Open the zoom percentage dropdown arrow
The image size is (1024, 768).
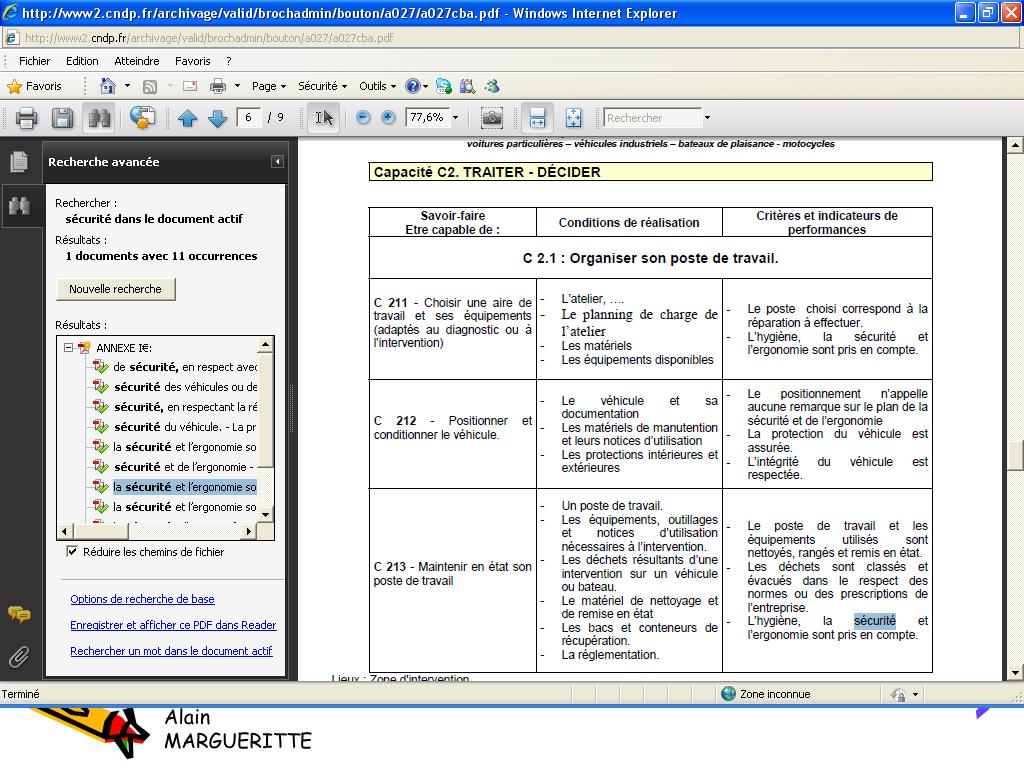point(455,118)
